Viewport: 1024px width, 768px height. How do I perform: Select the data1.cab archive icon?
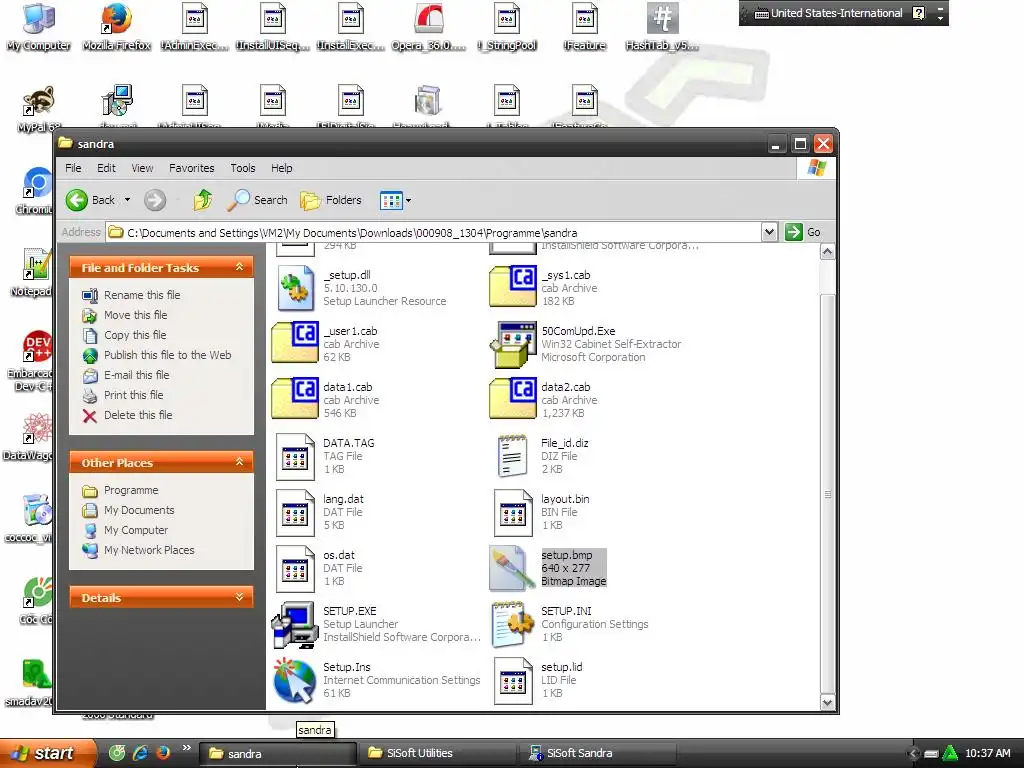coord(295,398)
